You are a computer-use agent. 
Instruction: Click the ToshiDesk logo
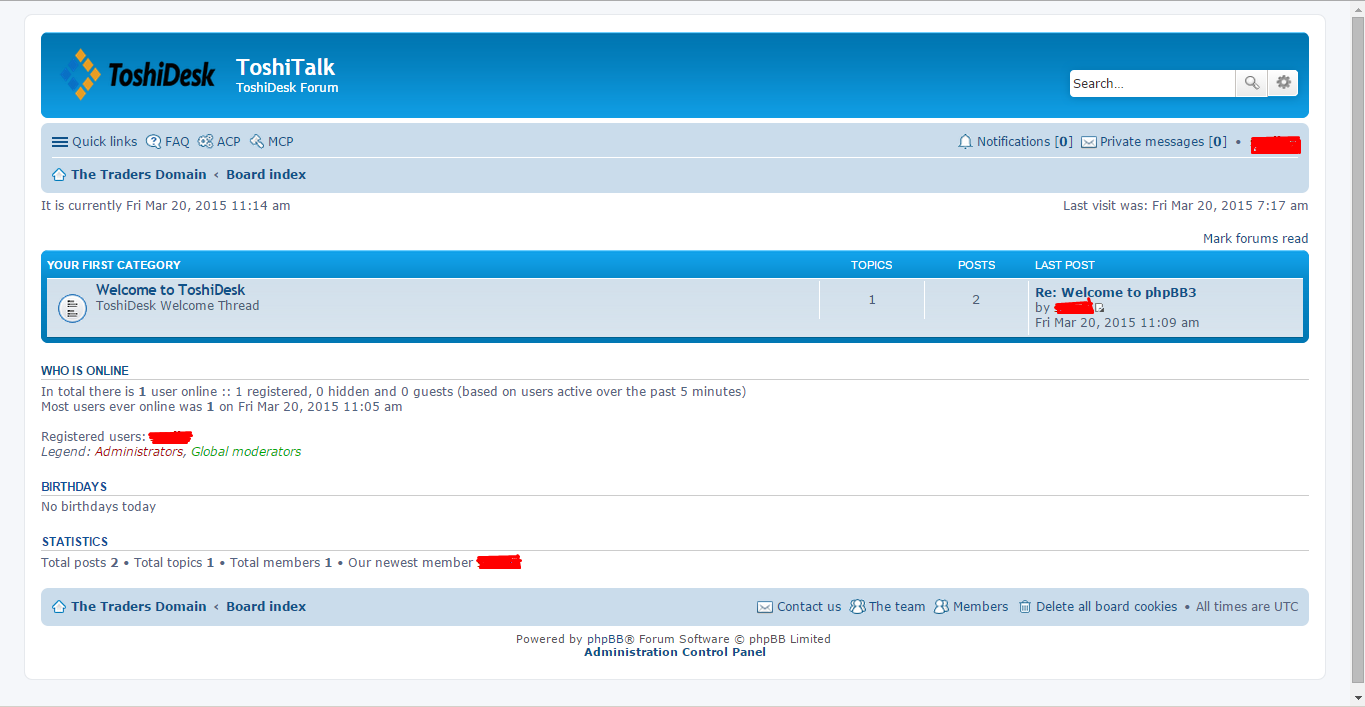tap(136, 75)
